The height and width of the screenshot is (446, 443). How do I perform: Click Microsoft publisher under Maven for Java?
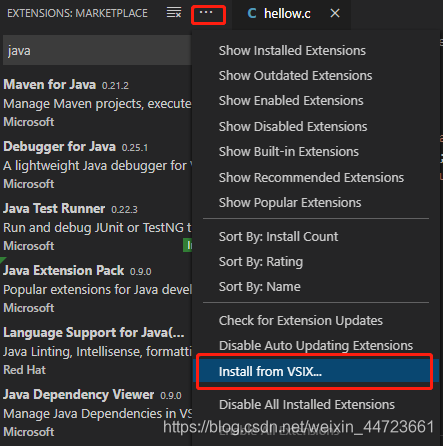(29, 122)
